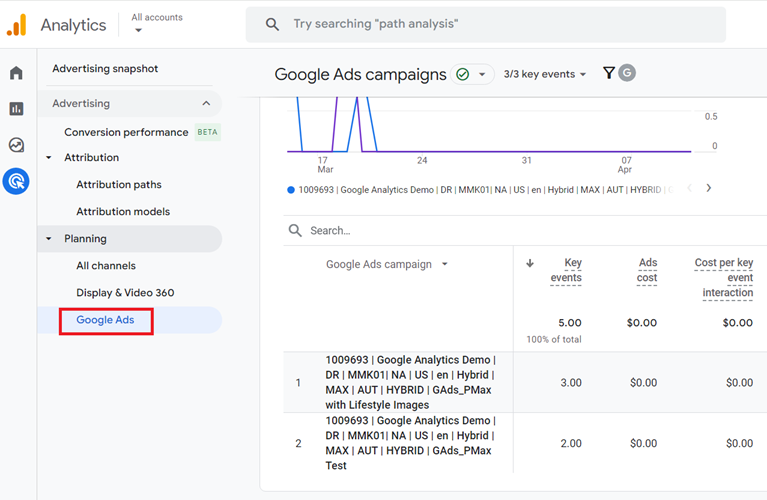767x500 pixels.
Task: Click the search magnifier icon in top bar
Action: tap(272, 24)
